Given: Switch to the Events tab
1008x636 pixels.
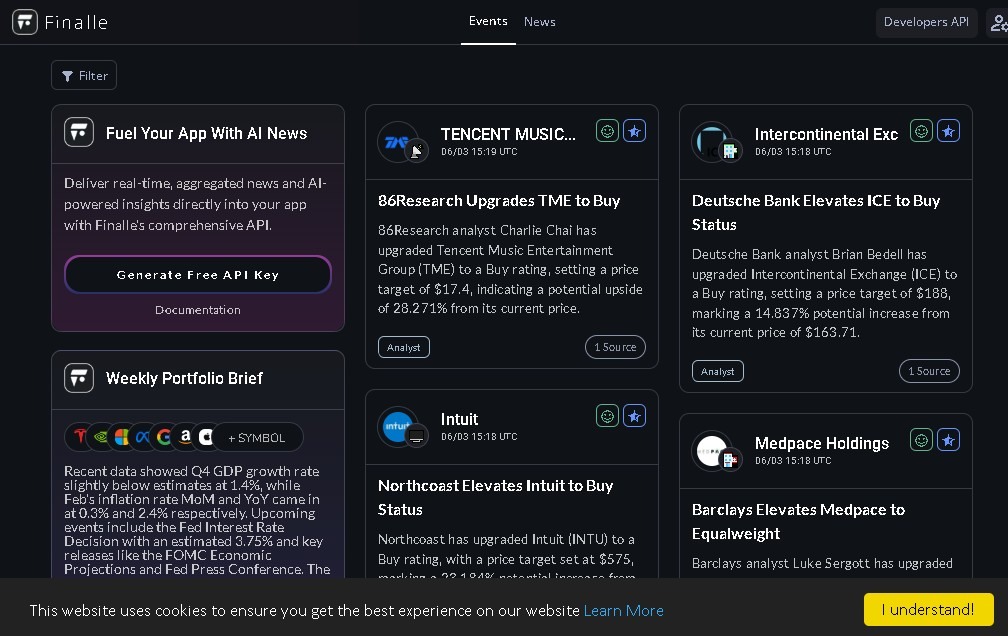Looking at the screenshot, I should coord(488,21).
